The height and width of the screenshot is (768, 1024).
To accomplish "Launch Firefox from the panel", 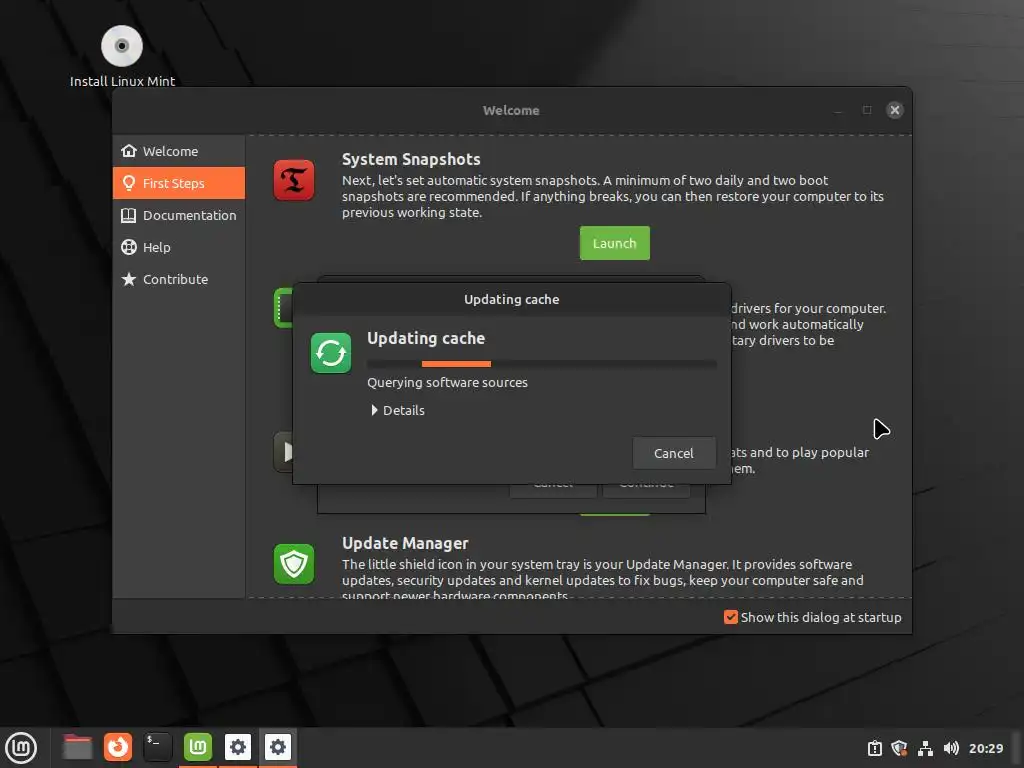I will coord(118,747).
